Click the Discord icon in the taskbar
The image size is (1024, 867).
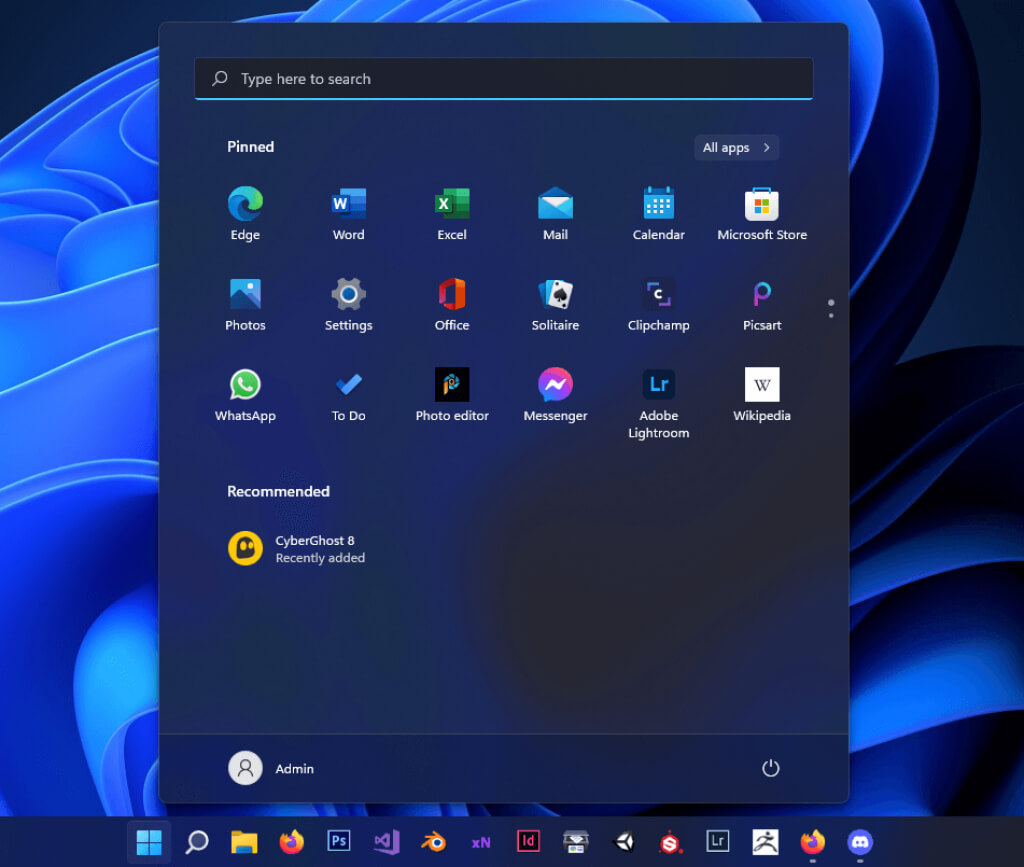(x=860, y=842)
